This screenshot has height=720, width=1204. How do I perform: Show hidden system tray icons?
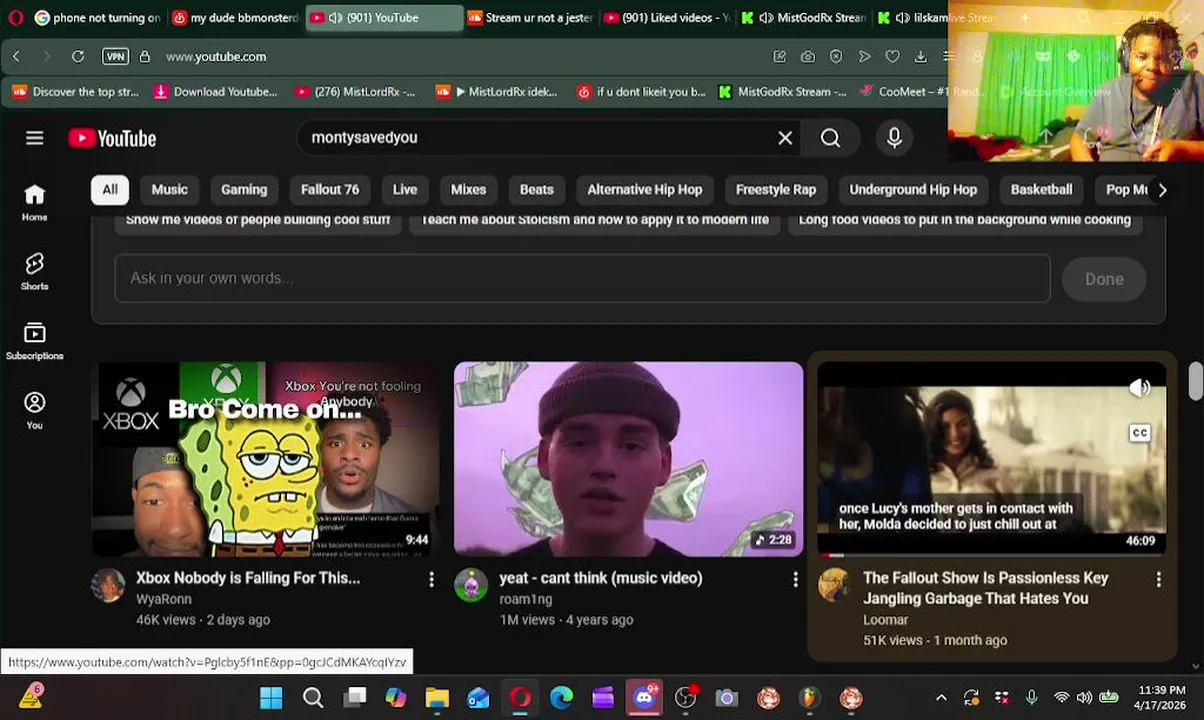tap(941, 698)
